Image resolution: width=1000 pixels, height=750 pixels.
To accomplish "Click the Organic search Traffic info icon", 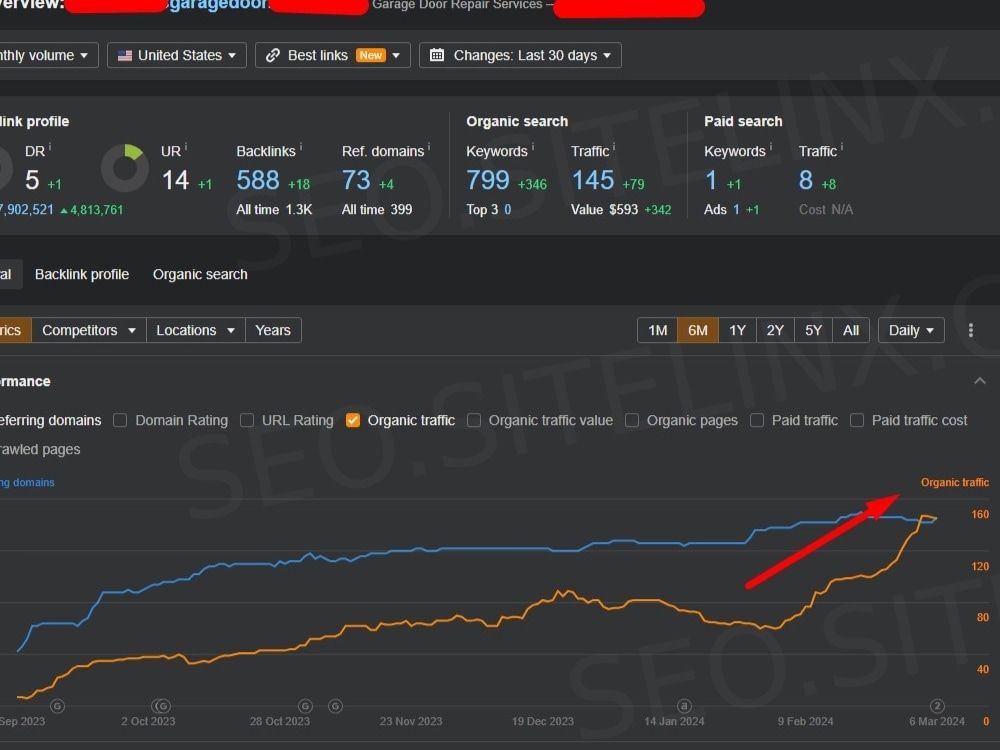I will coord(614,147).
